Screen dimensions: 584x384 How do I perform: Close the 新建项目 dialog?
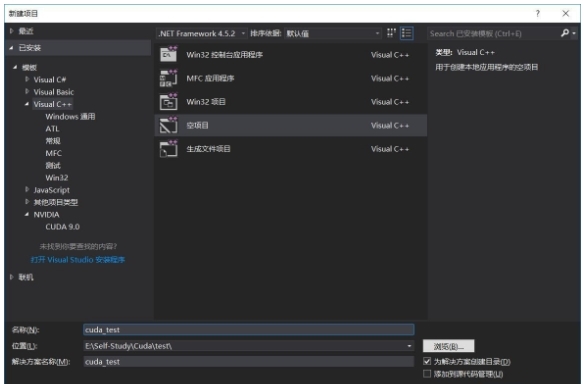pyautogui.click(x=565, y=13)
